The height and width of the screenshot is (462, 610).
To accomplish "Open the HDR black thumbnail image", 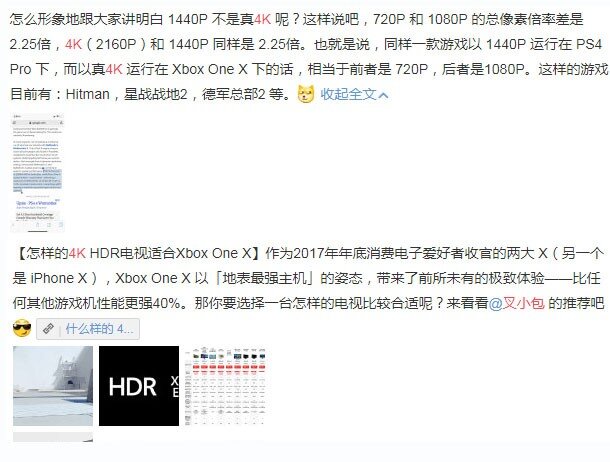I will [x=139, y=386].
